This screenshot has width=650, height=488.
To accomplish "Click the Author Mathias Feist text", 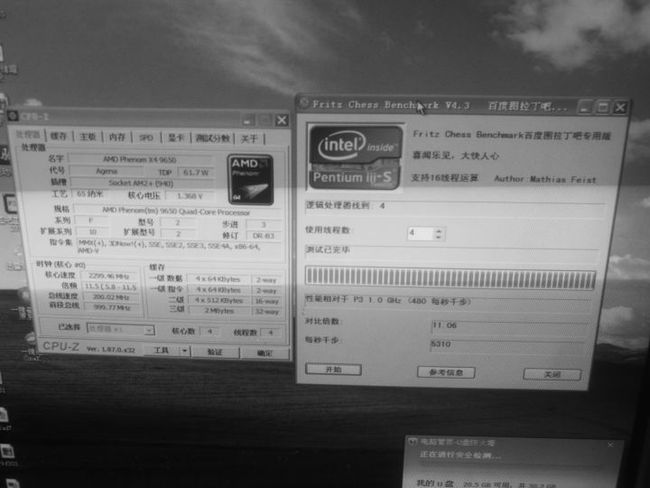I will 545,179.
